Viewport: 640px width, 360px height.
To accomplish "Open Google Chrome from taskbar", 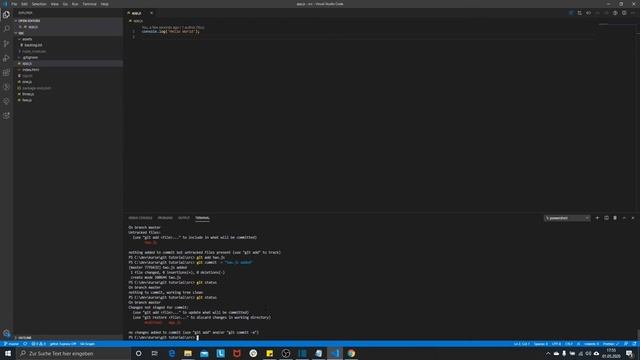I will pyautogui.click(x=351, y=353).
